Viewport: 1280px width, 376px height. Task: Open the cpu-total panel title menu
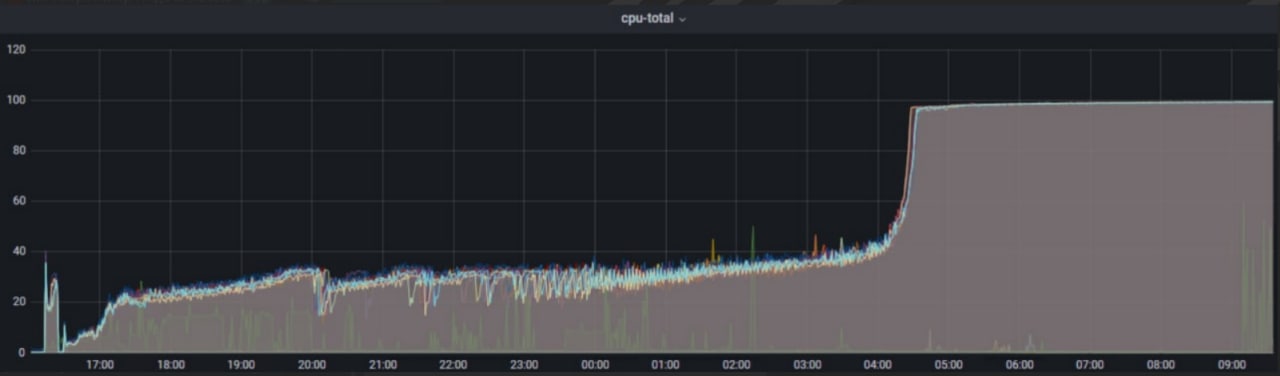tap(654, 19)
